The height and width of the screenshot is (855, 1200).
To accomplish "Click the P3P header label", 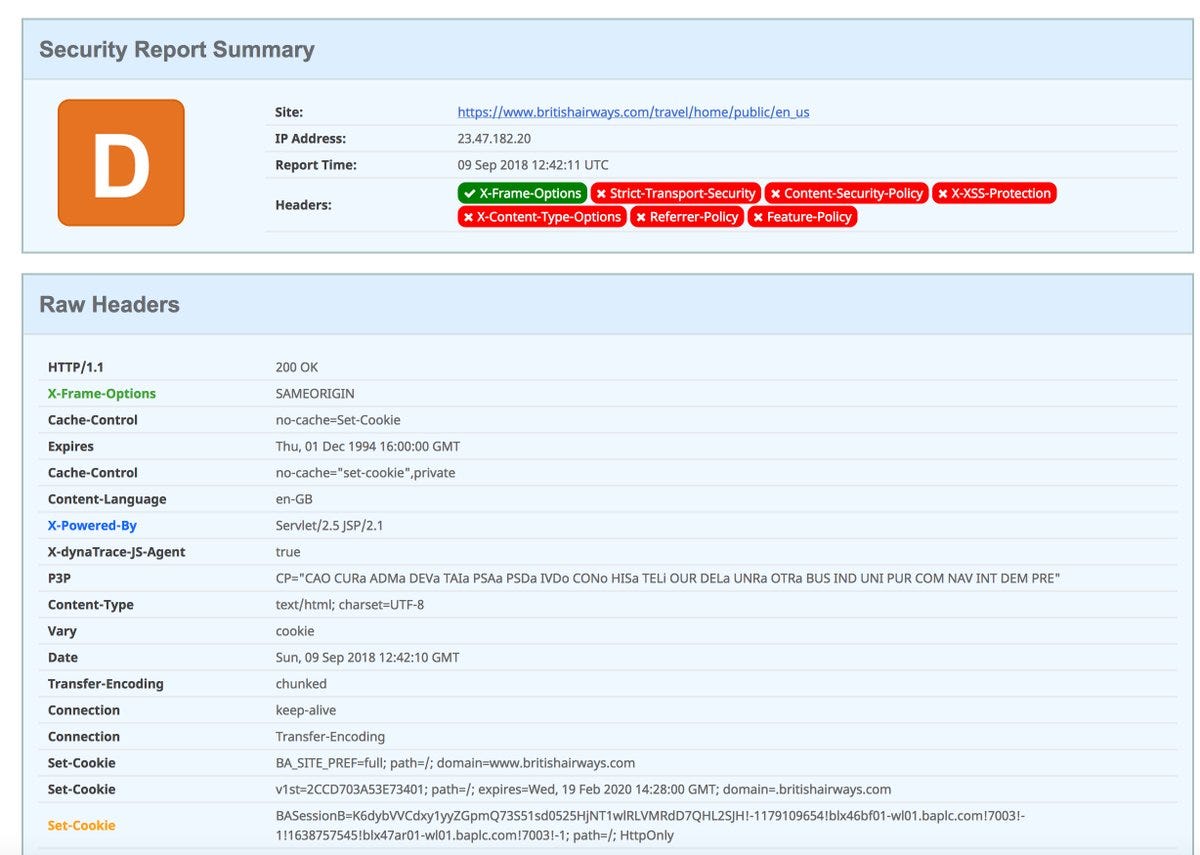I will pos(60,578).
